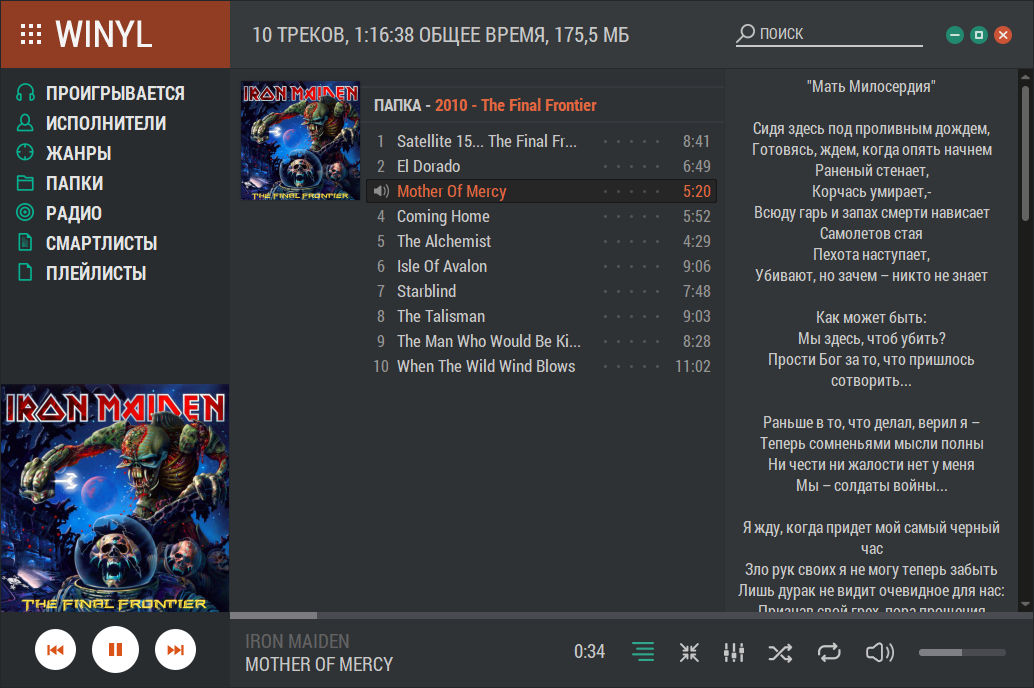Select track The Alchemist
Viewport: 1034px width, 688px height.
pyautogui.click(x=541, y=241)
